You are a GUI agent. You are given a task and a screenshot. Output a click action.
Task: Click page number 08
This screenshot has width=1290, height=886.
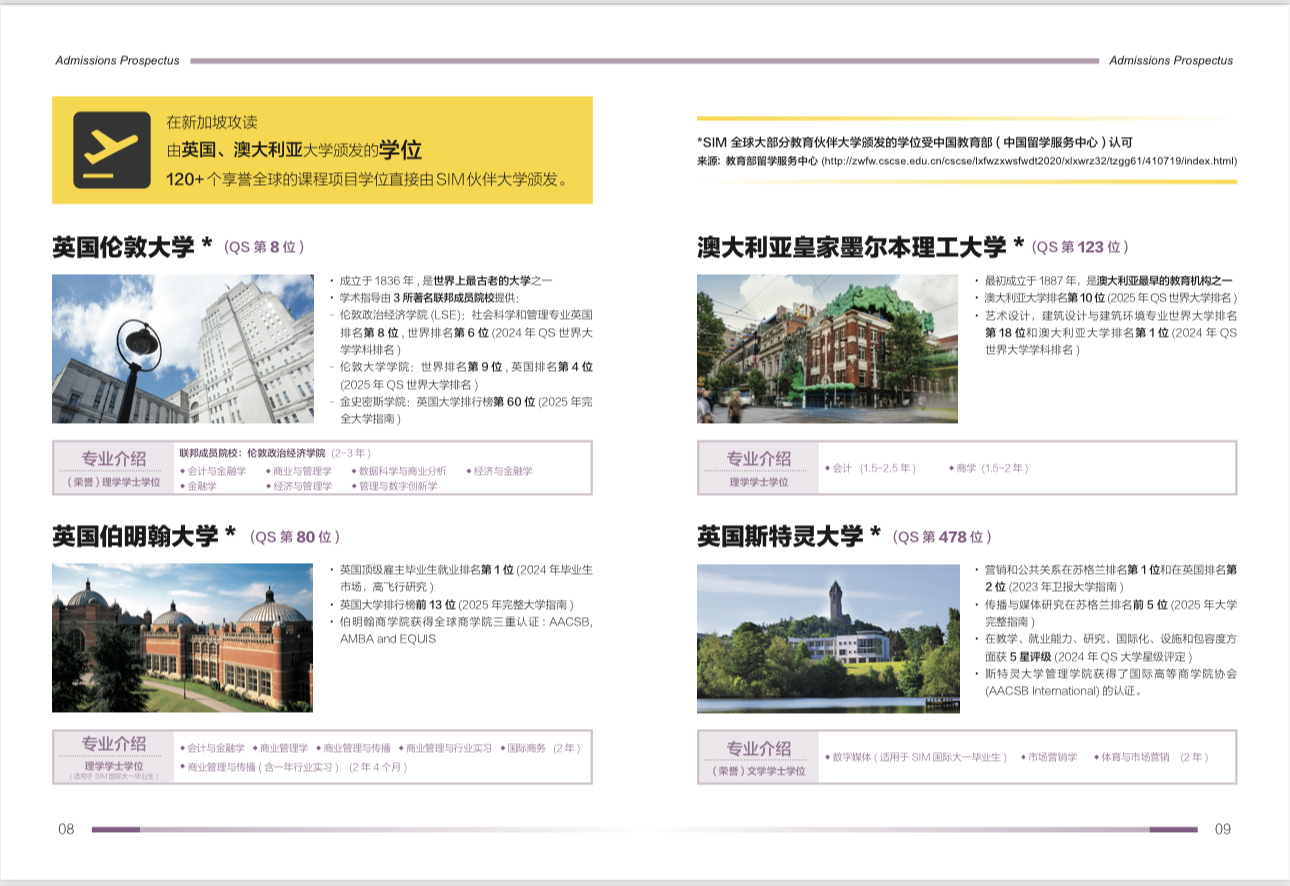[x=66, y=829]
